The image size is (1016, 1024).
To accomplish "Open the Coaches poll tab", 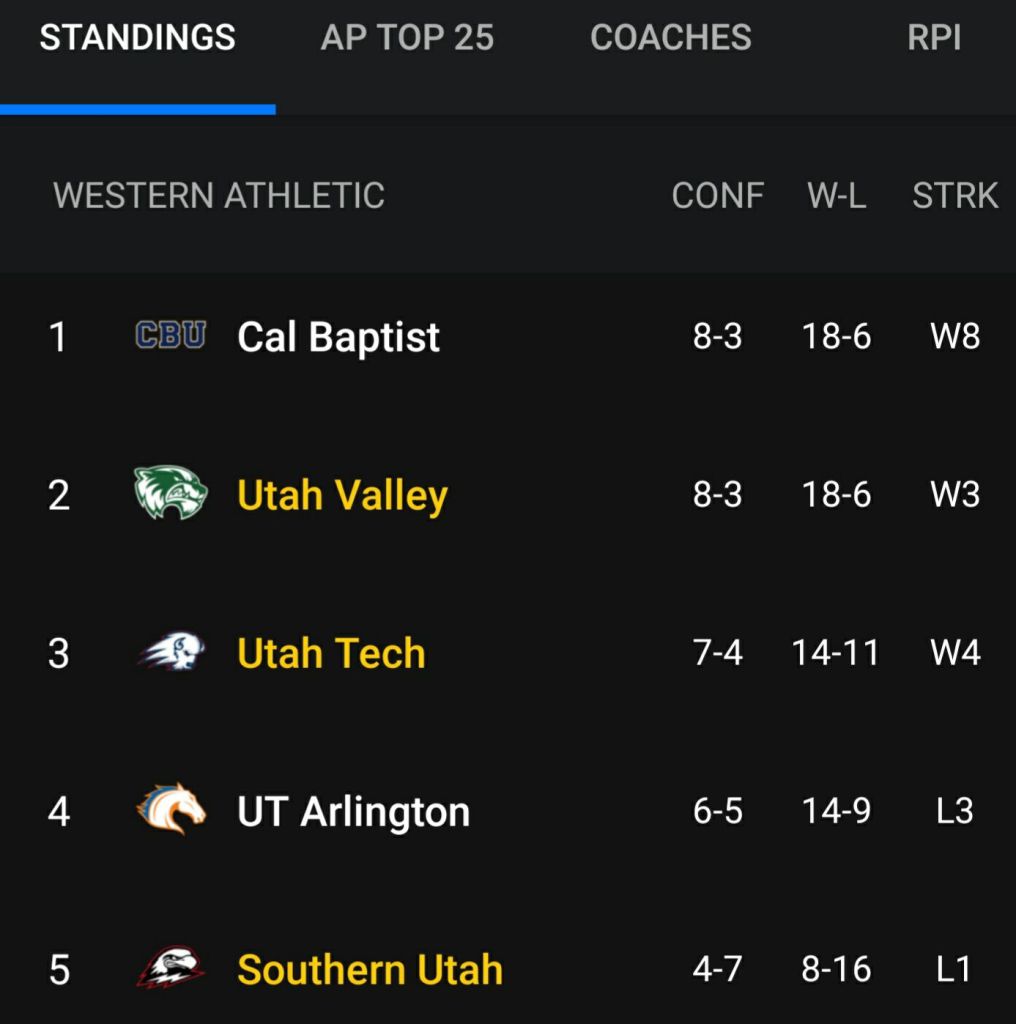I will point(671,38).
